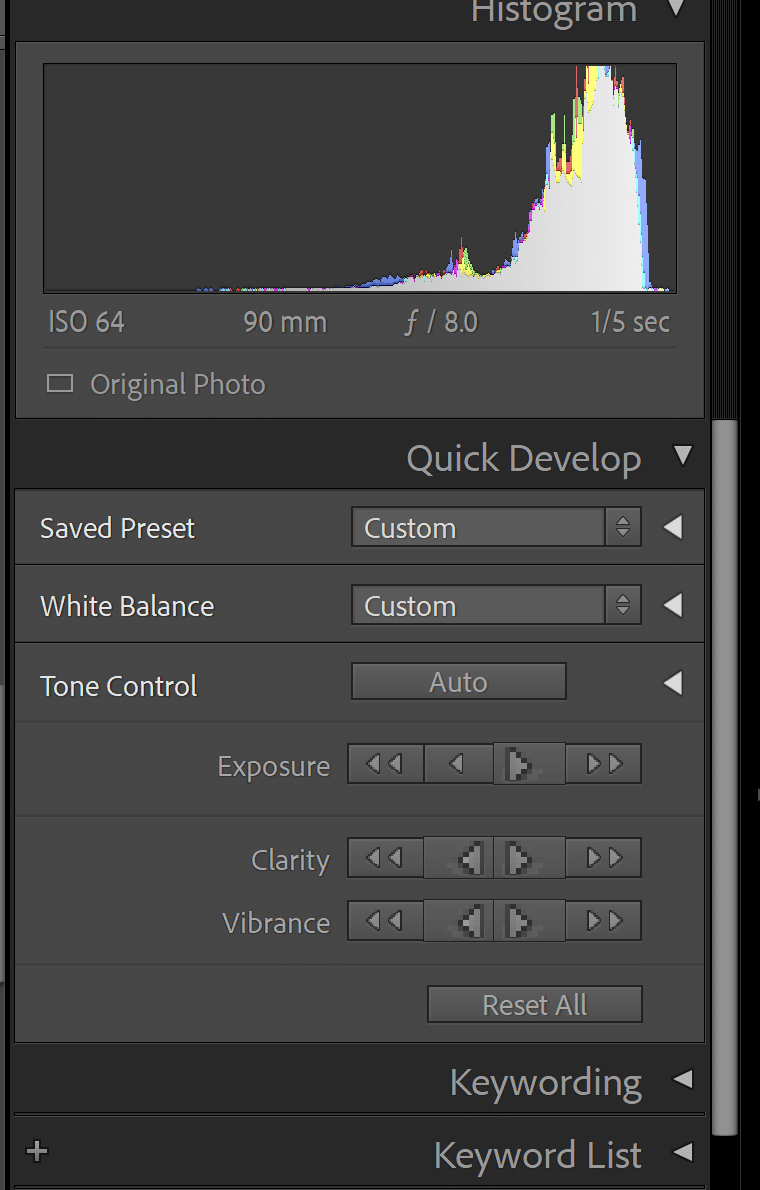
Task: Add a keyword with the plus icon
Action: pos(36,1151)
